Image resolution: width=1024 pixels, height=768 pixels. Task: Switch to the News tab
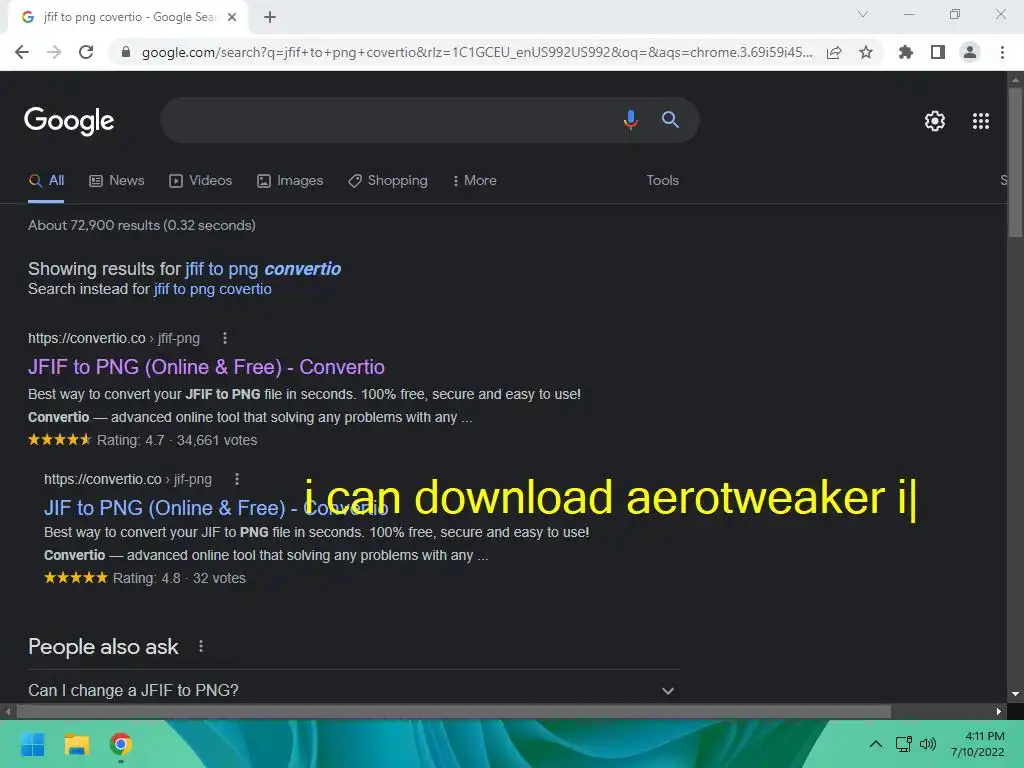[117, 181]
